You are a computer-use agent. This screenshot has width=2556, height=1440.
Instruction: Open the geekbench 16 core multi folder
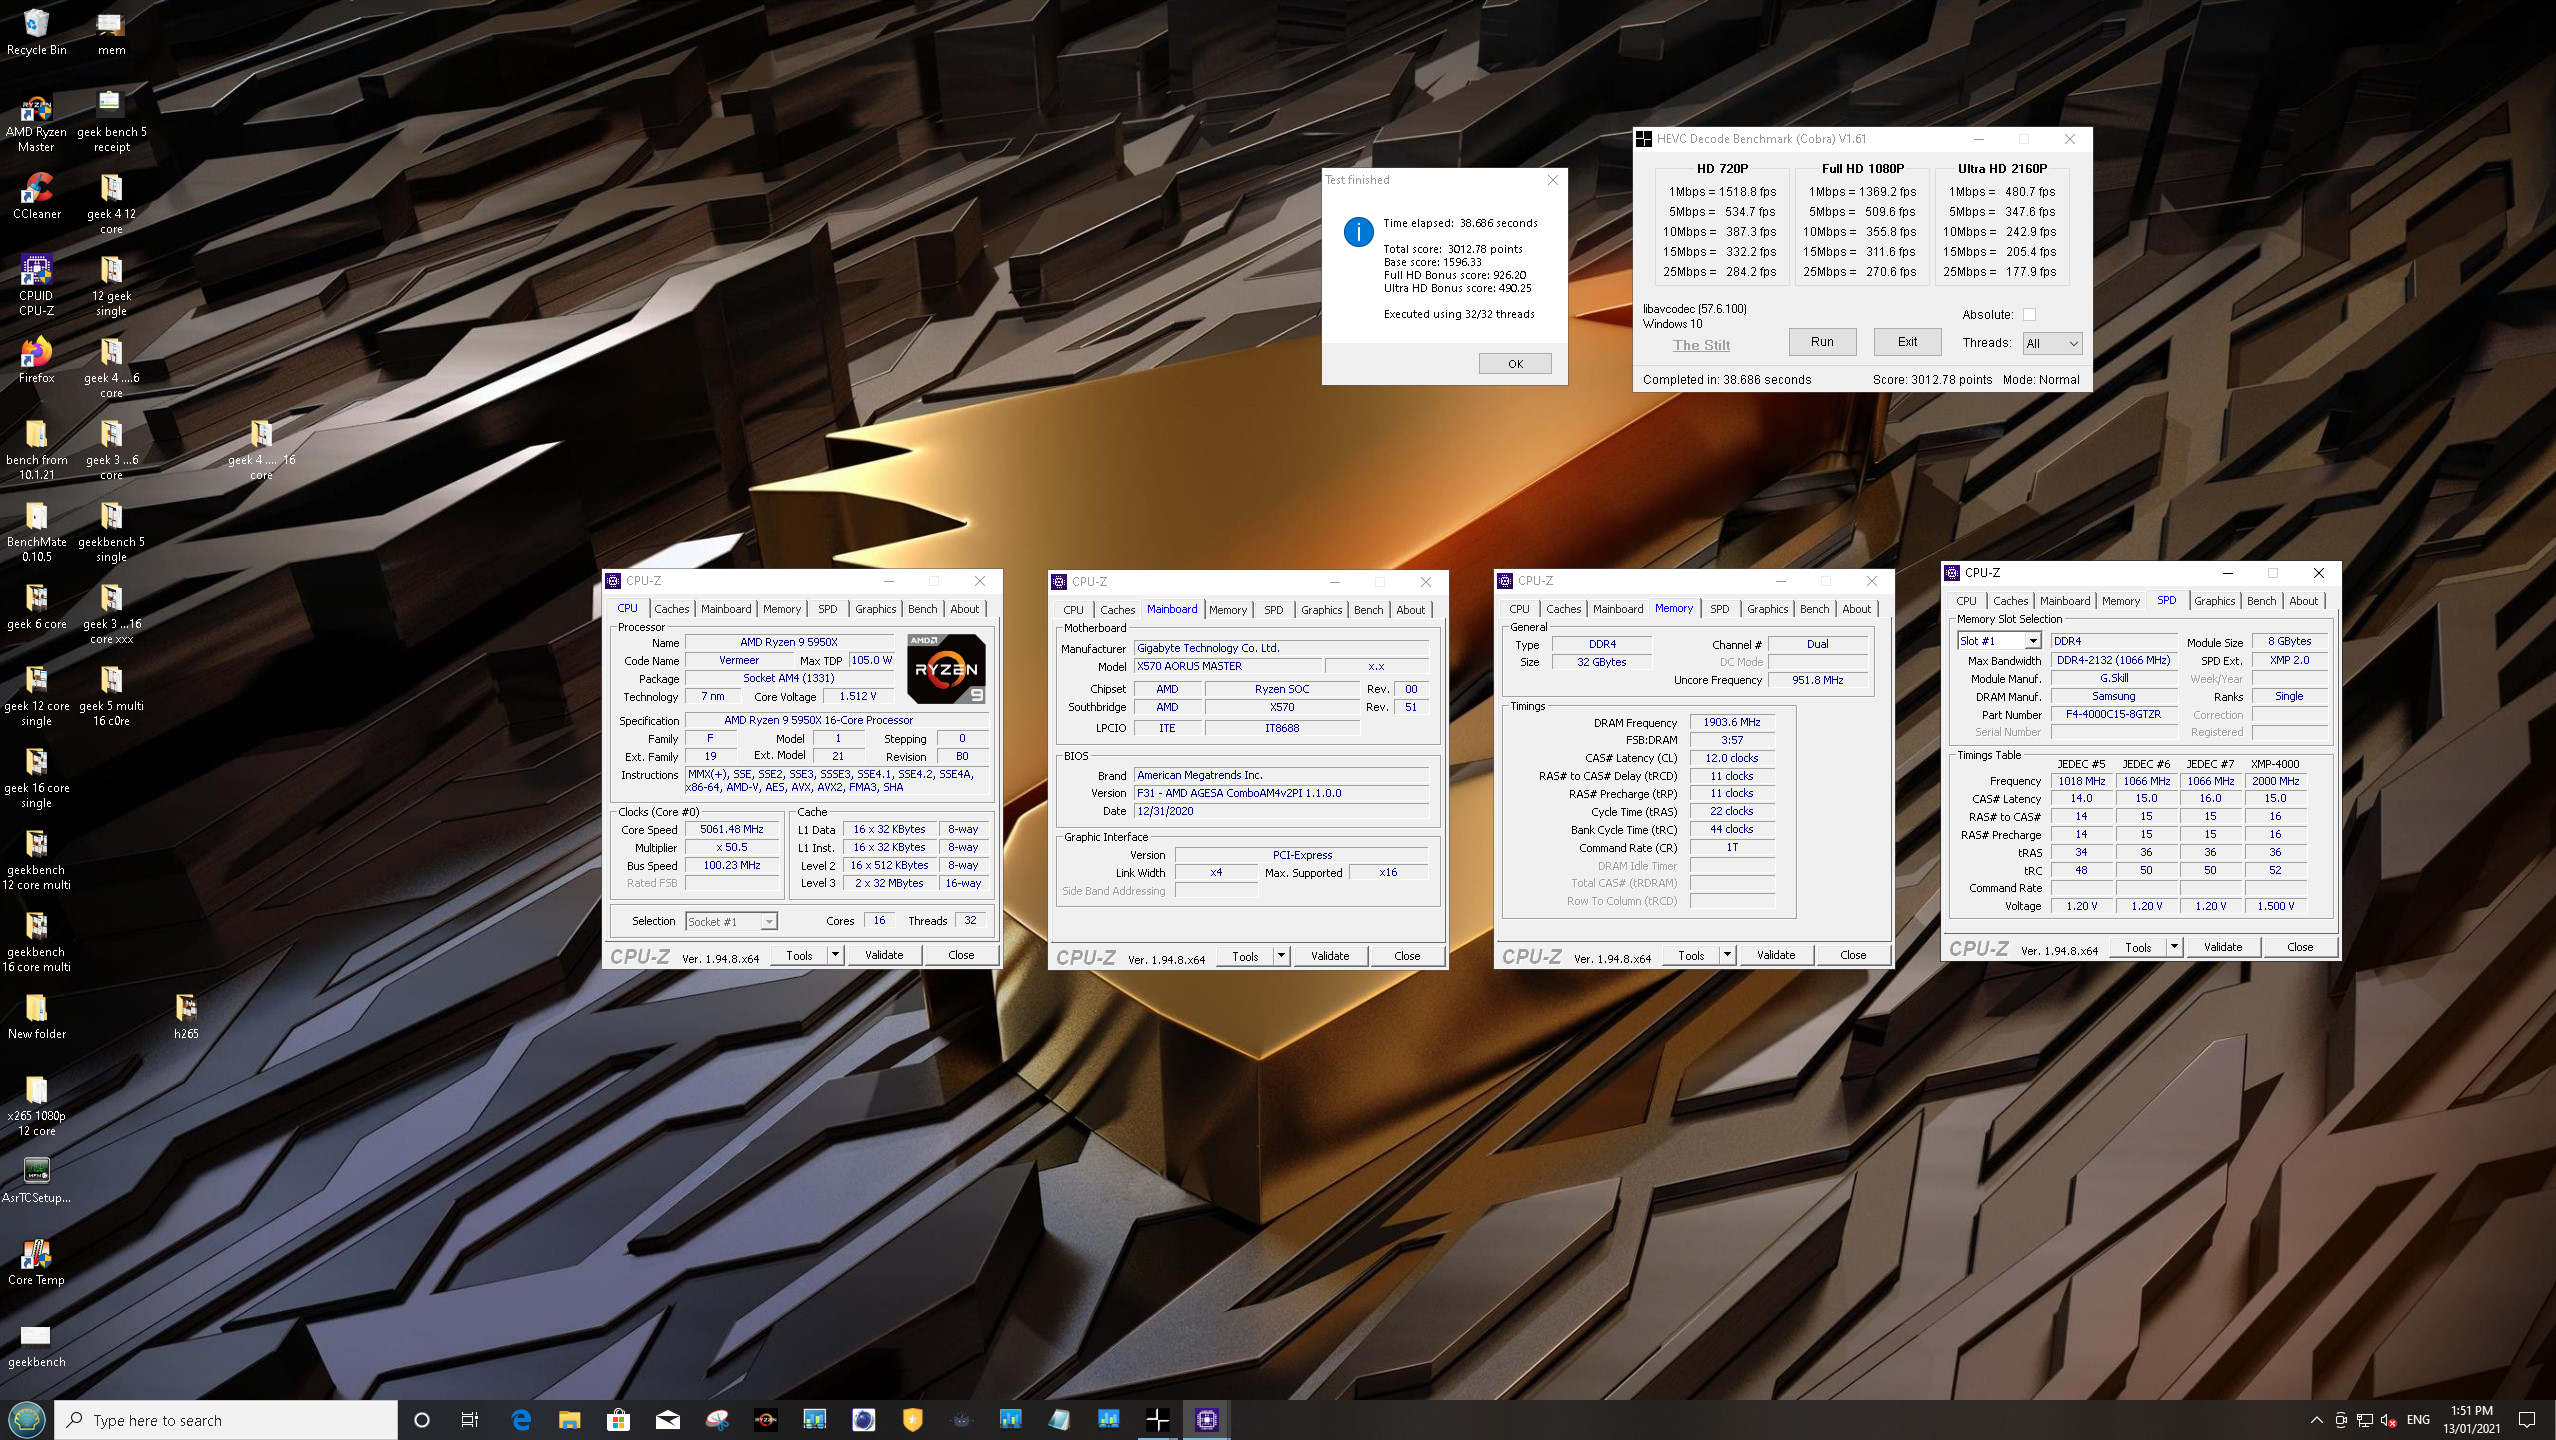click(36, 941)
